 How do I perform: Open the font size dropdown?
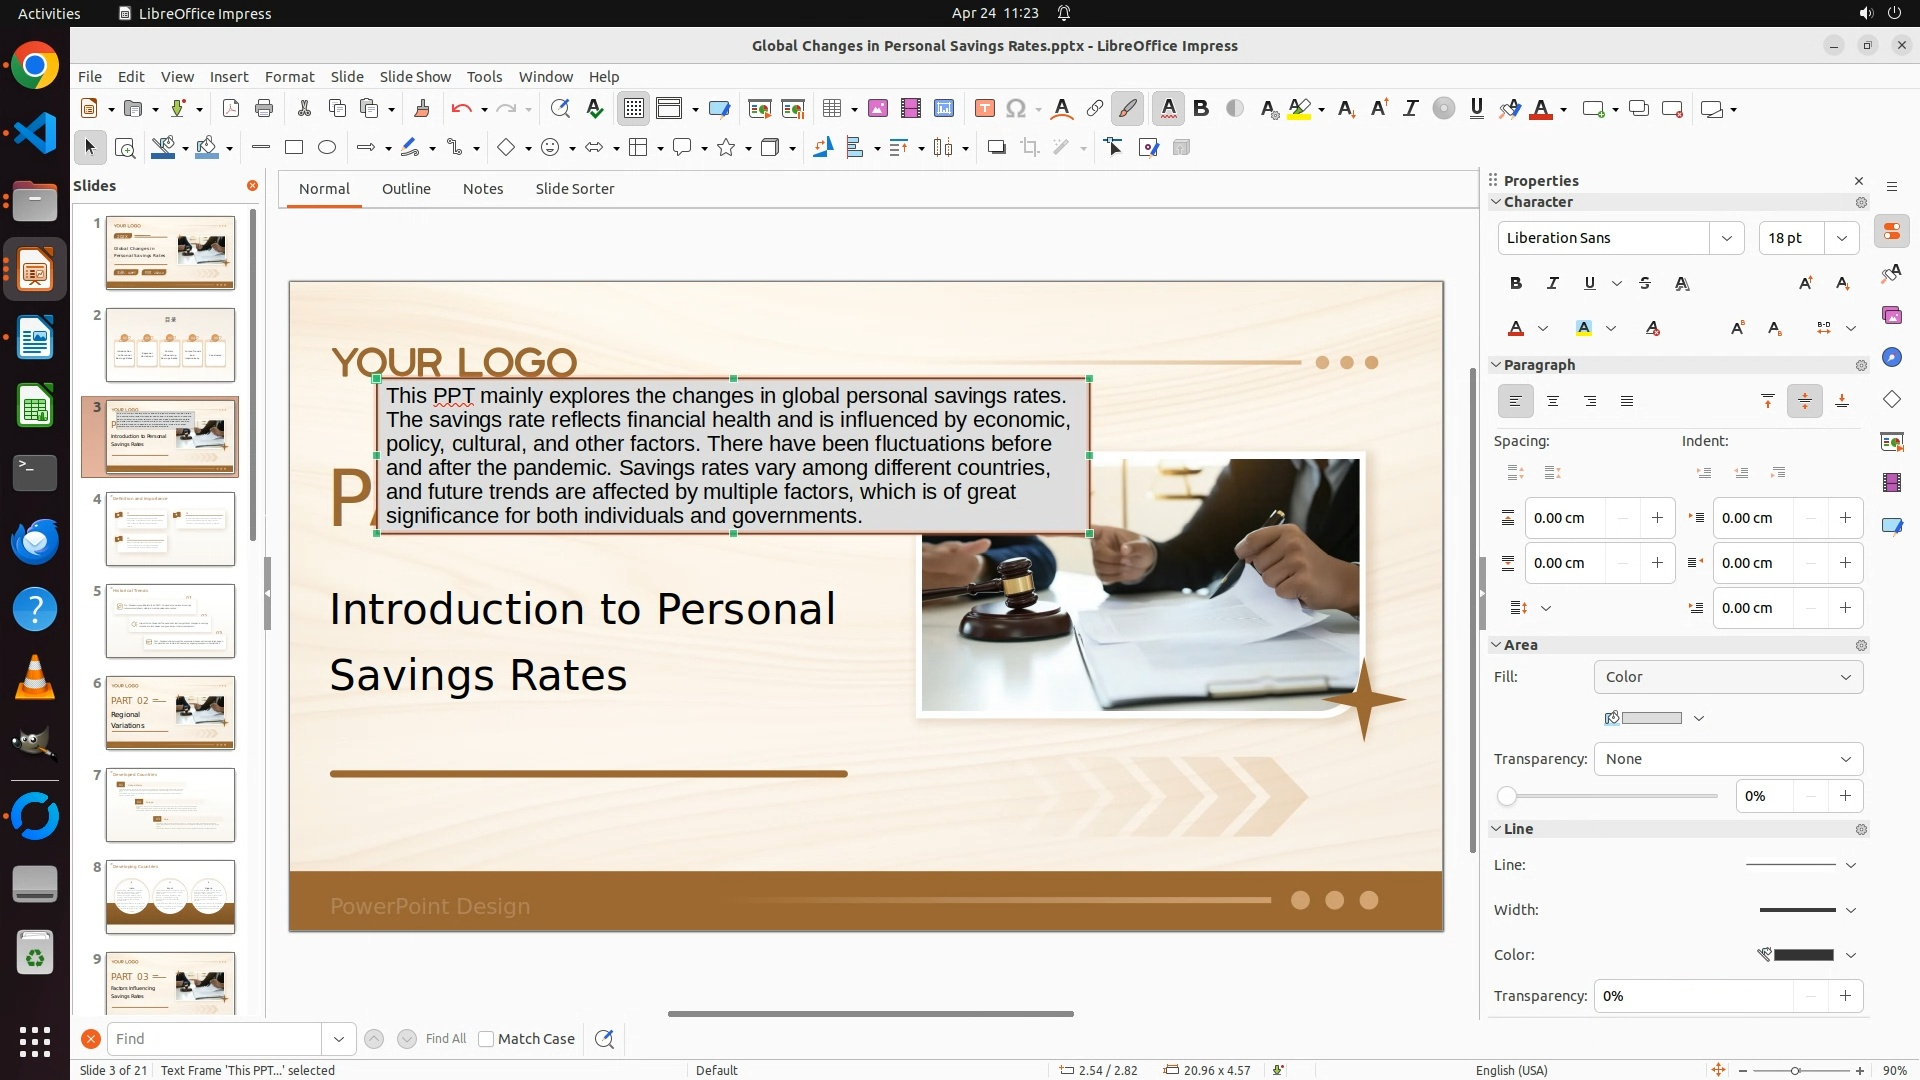[1841, 238]
